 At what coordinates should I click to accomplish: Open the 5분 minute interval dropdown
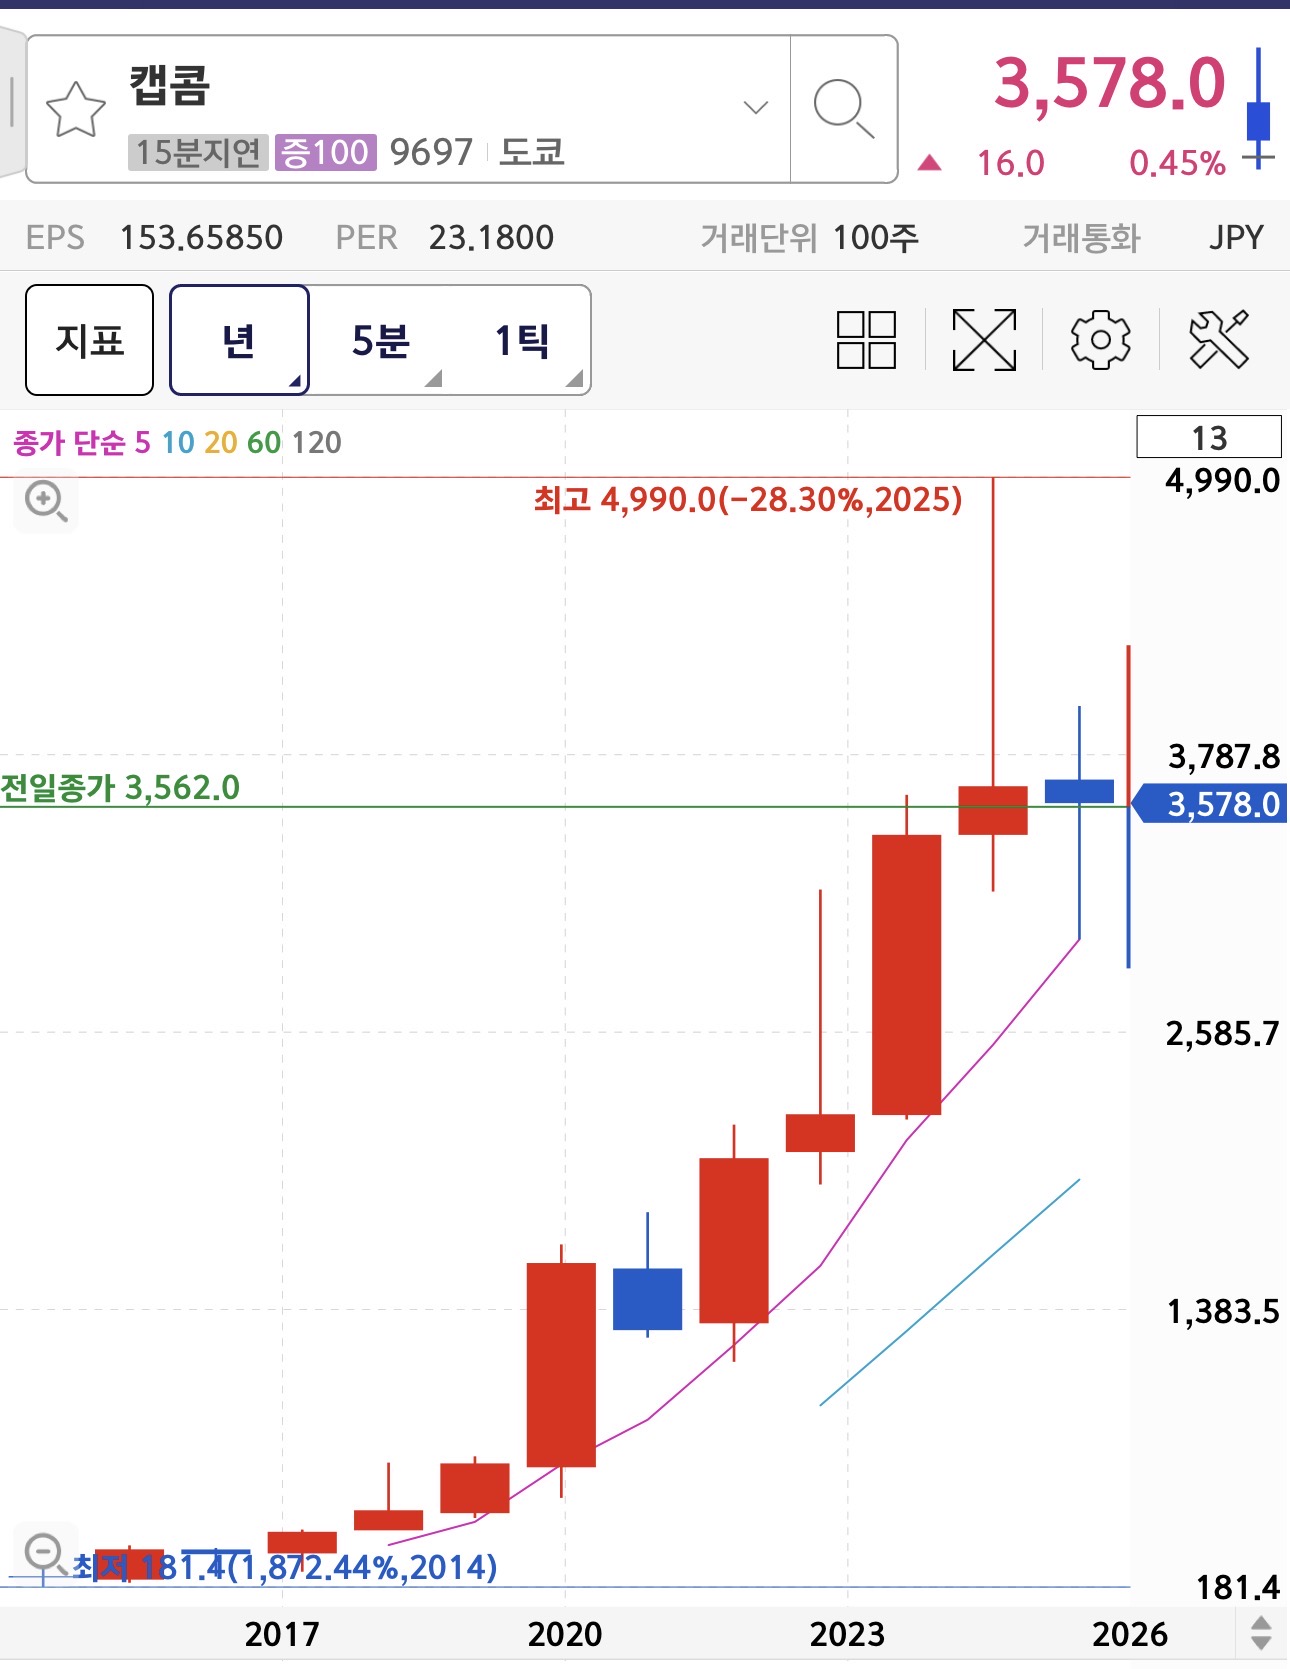click(381, 340)
